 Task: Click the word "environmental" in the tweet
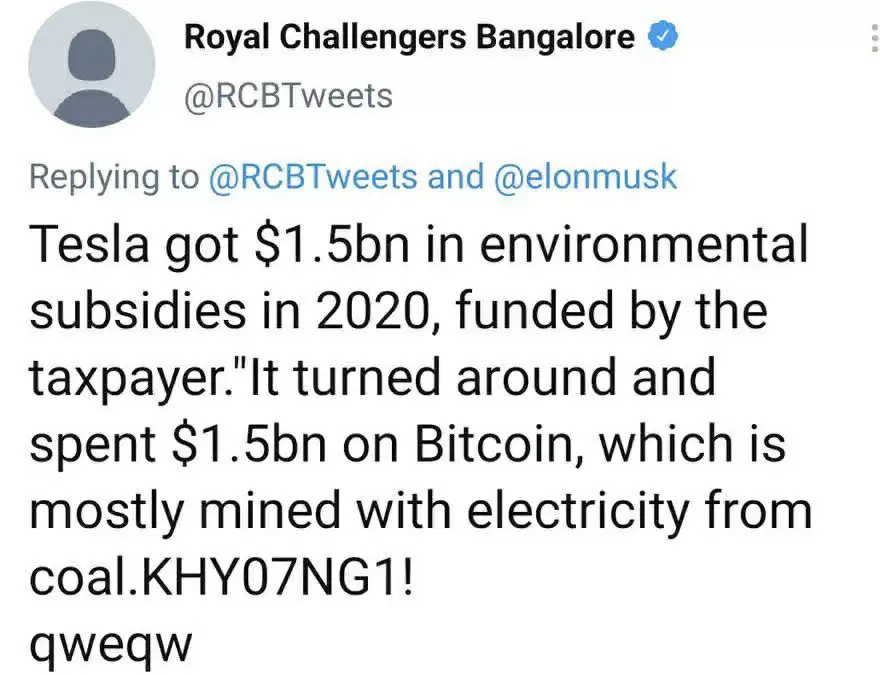[x=629, y=246]
